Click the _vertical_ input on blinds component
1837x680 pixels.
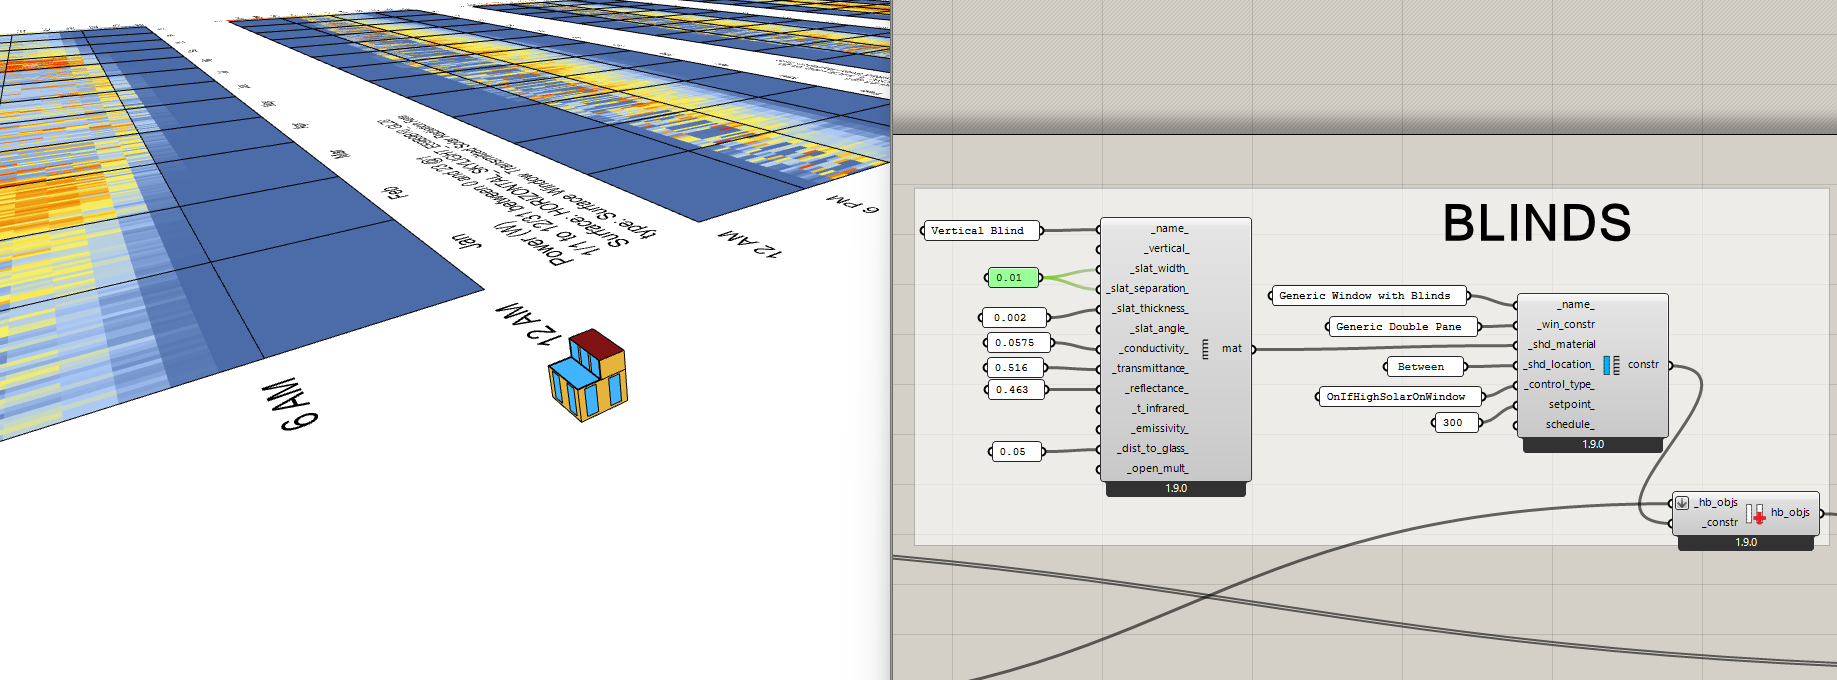(1166, 249)
